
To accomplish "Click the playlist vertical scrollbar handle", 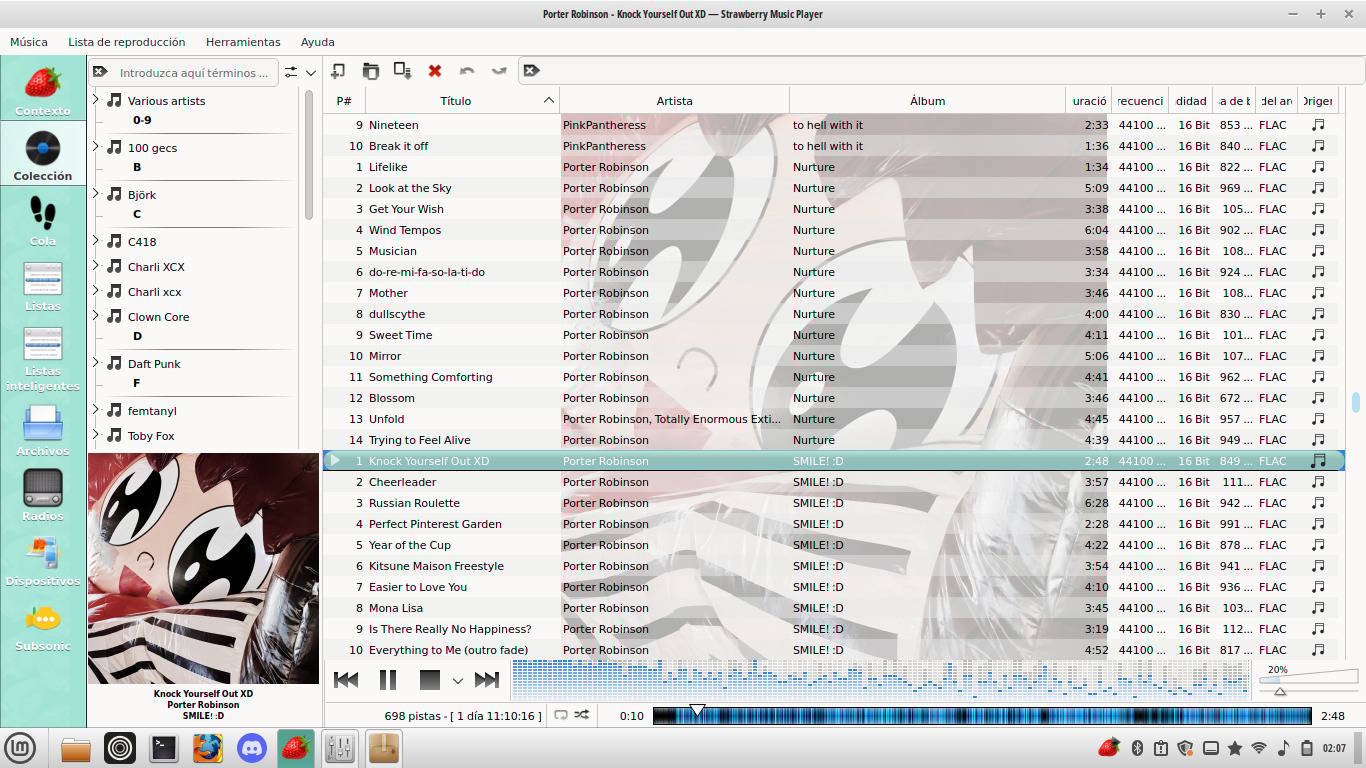I will 1356,402.
